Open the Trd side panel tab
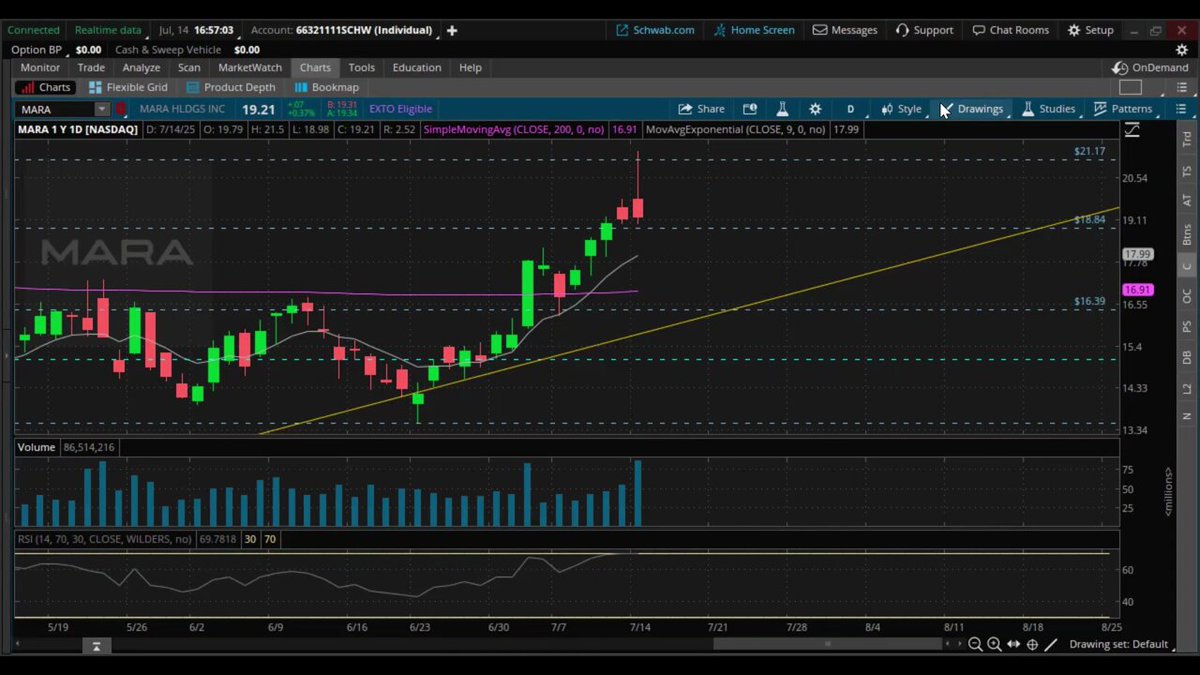The width and height of the screenshot is (1200, 675). click(x=1187, y=140)
